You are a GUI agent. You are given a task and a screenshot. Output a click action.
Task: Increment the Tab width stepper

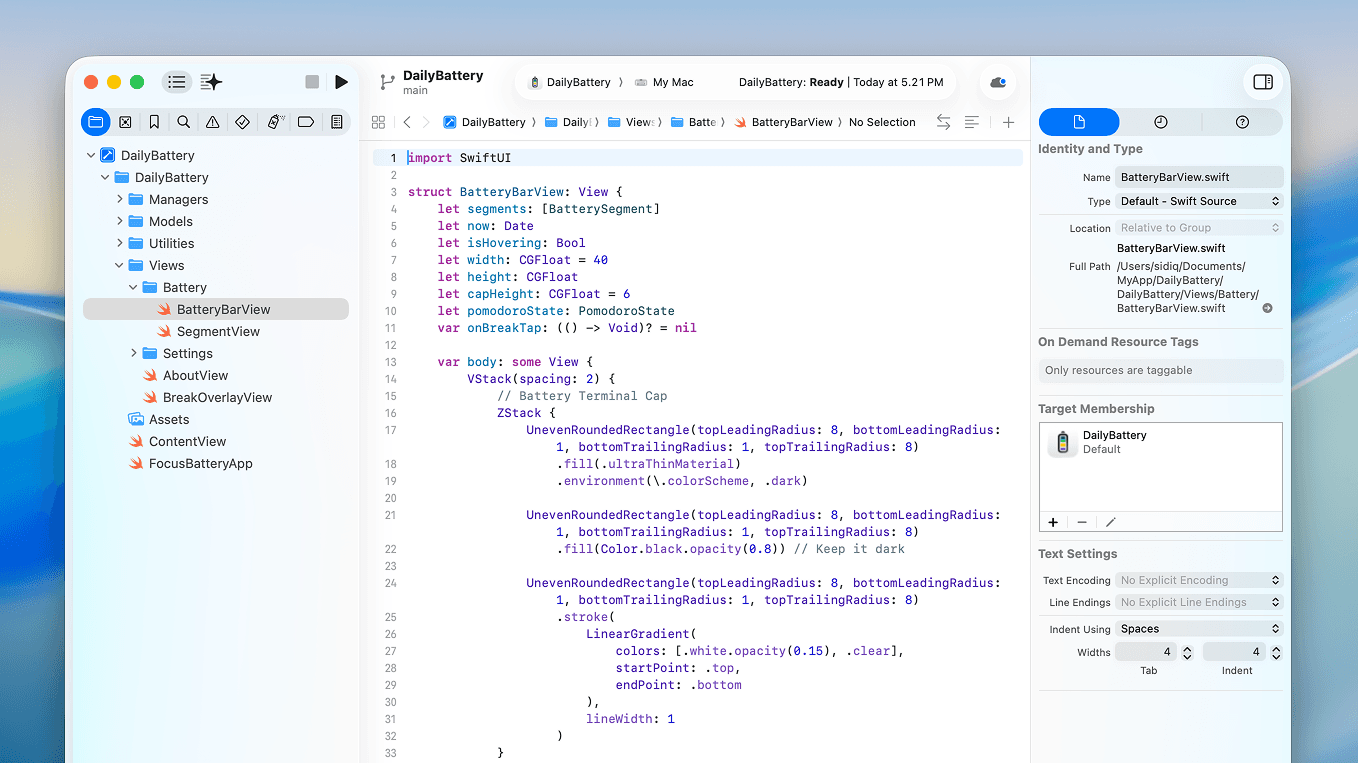point(1187,648)
